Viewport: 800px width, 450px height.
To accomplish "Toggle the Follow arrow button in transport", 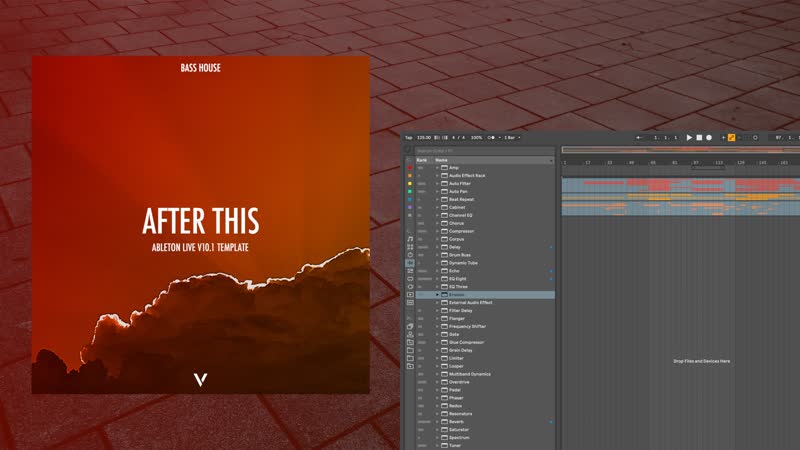I will pos(639,137).
